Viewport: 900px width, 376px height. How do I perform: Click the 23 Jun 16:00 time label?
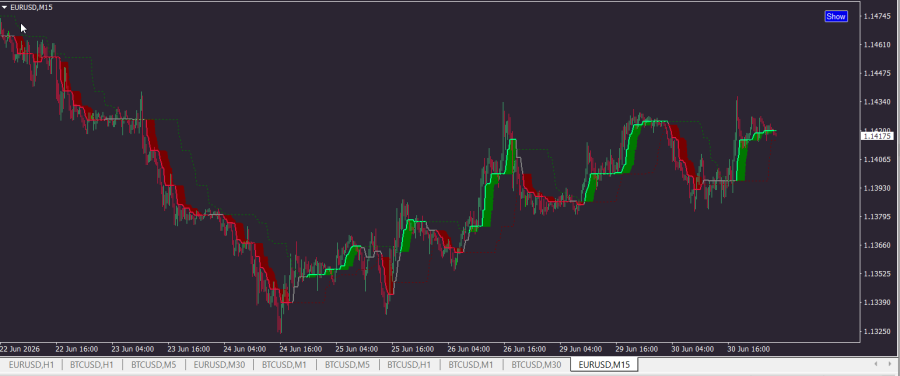tap(188, 349)
